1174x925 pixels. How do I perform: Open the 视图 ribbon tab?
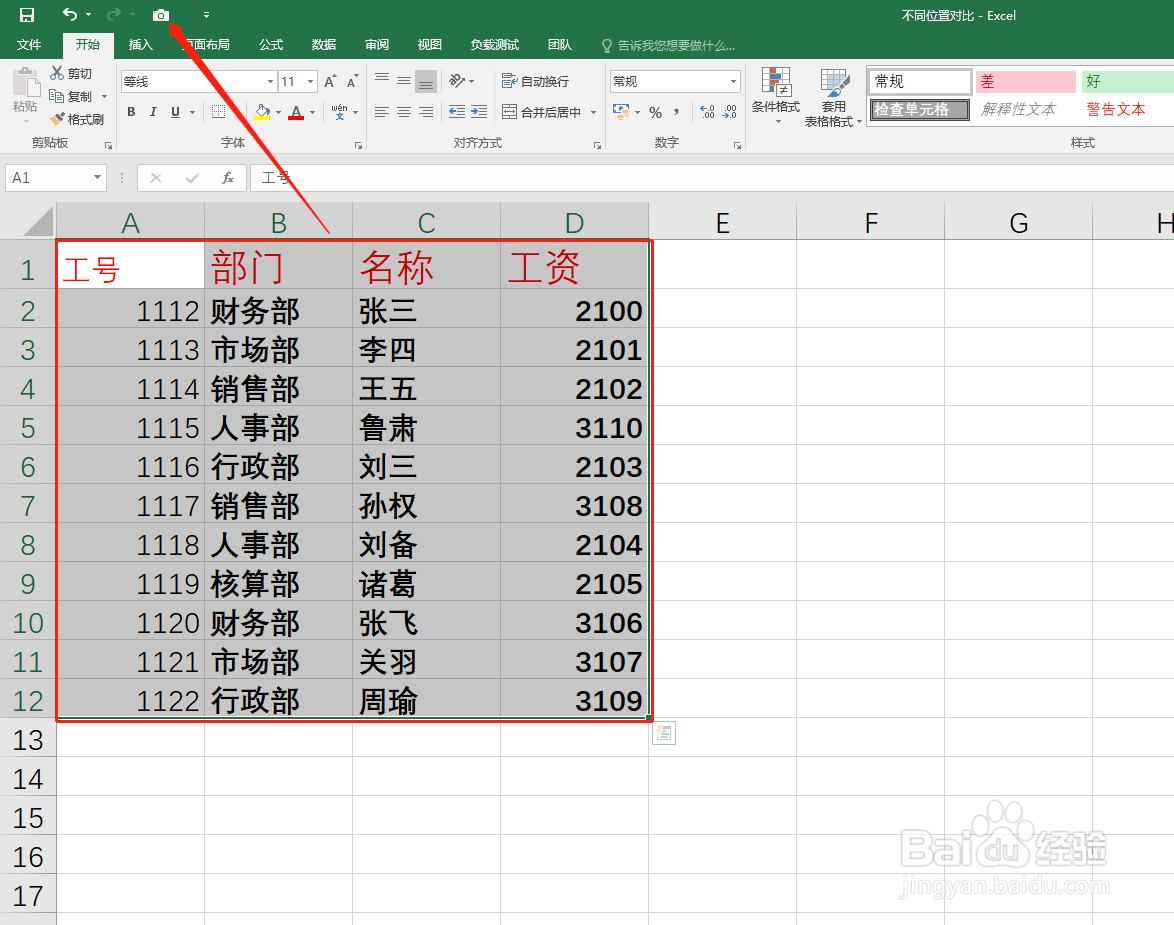[429, 44]
